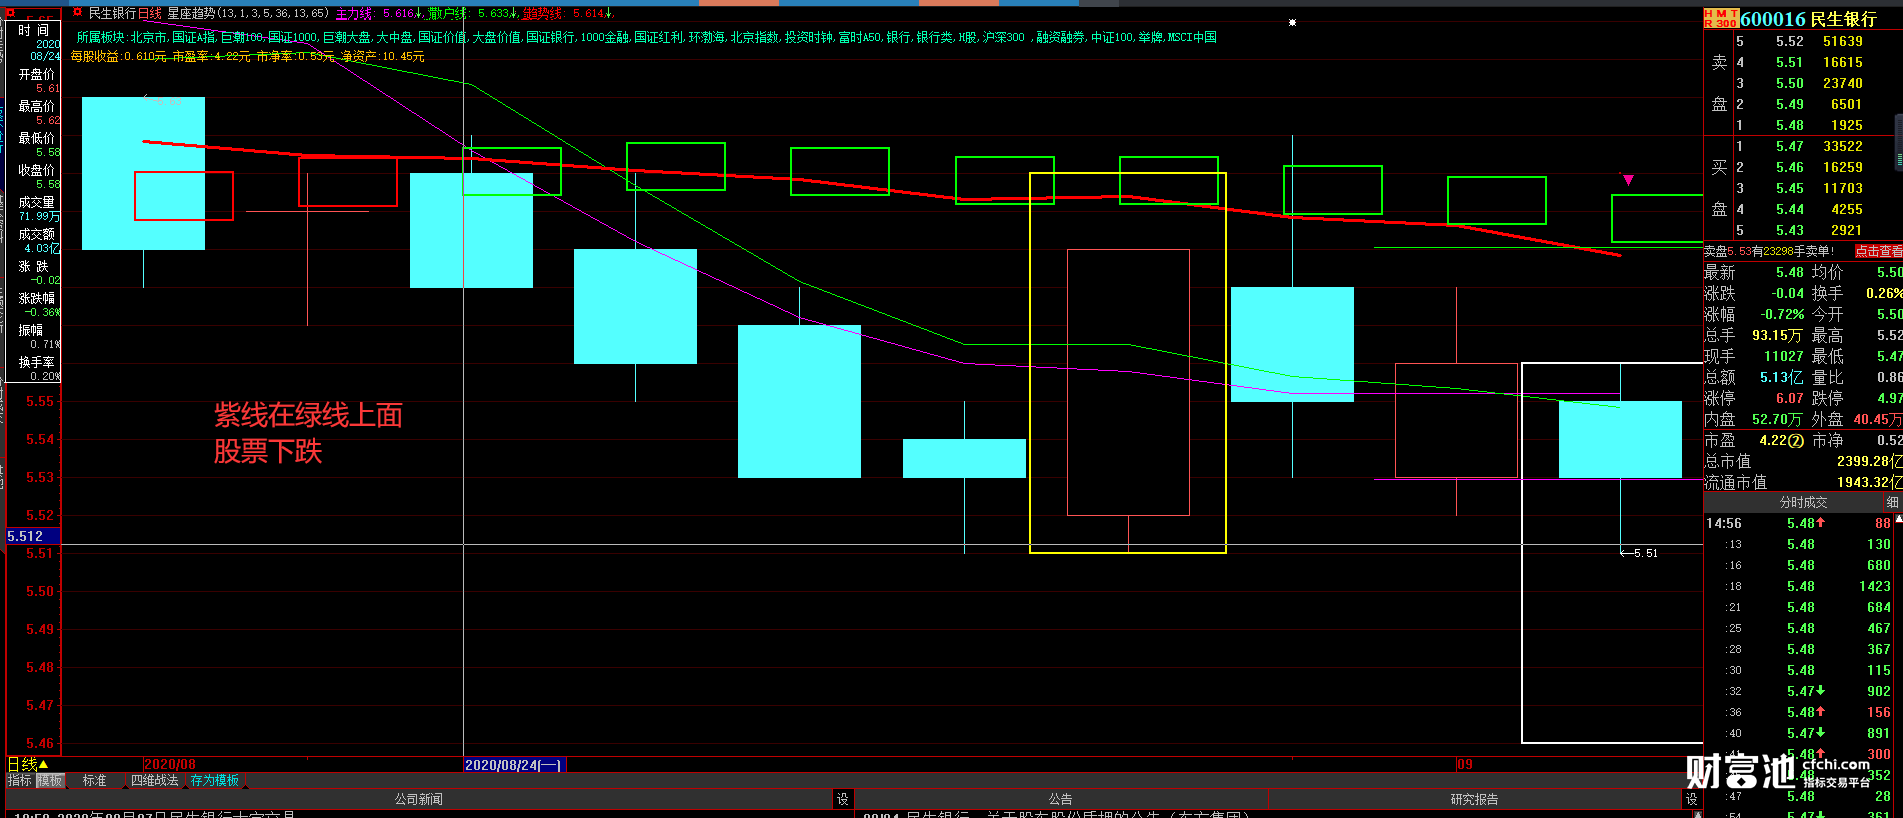The image size is (1903, 818).
Task: Click the MSCI中国 sector link
Action: coord(1192,37)
